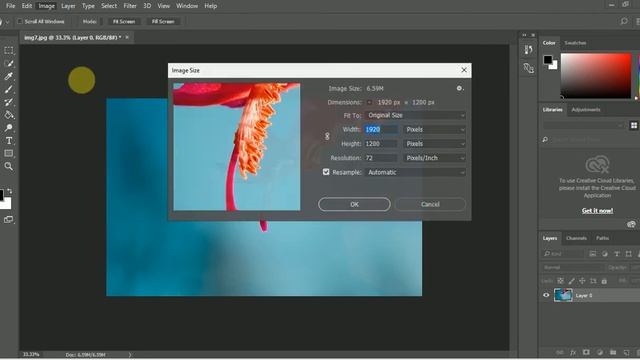Swap foreground and background colors icon

(9, 191)
